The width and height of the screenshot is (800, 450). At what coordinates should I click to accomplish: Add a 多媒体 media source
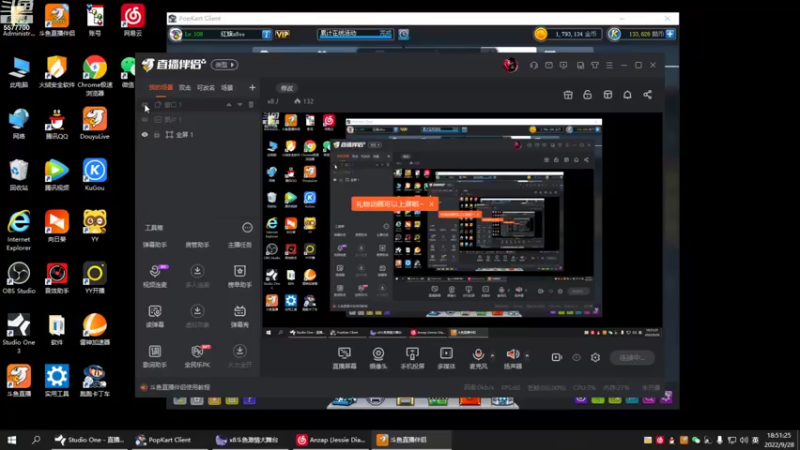pyautogui.click(x=446, y=358)
